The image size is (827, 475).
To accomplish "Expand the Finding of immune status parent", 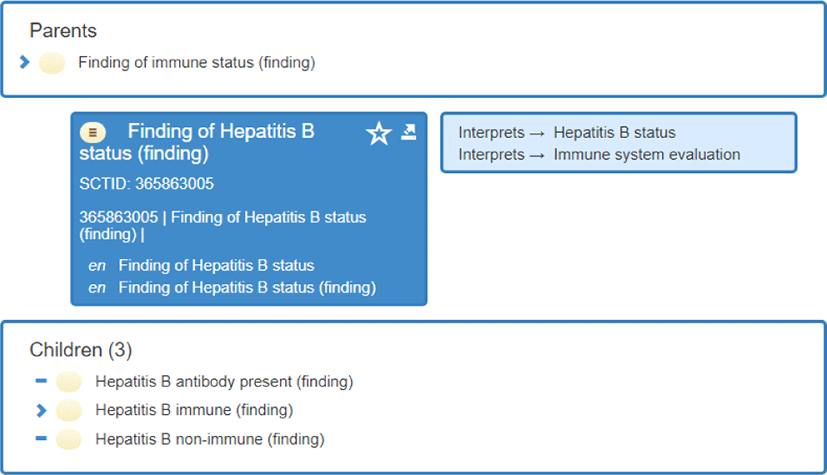I will 25,63.
